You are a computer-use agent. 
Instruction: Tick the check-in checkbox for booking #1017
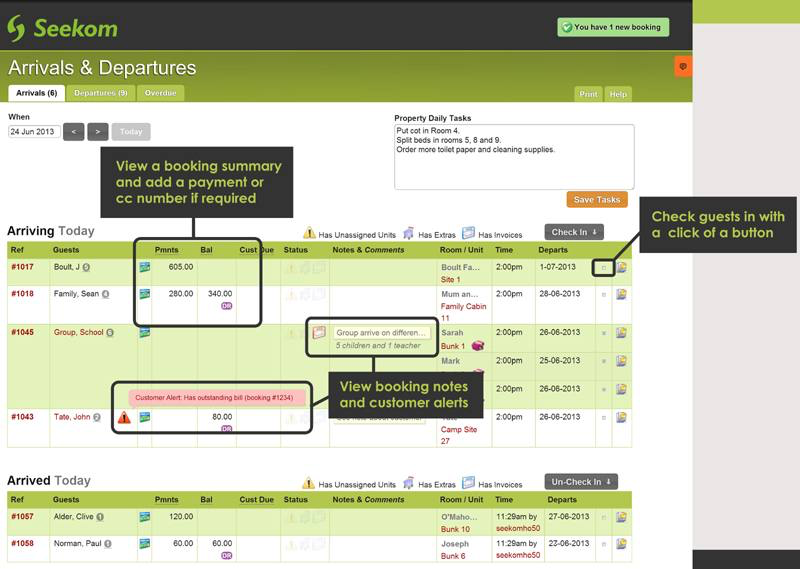(604, 267)
